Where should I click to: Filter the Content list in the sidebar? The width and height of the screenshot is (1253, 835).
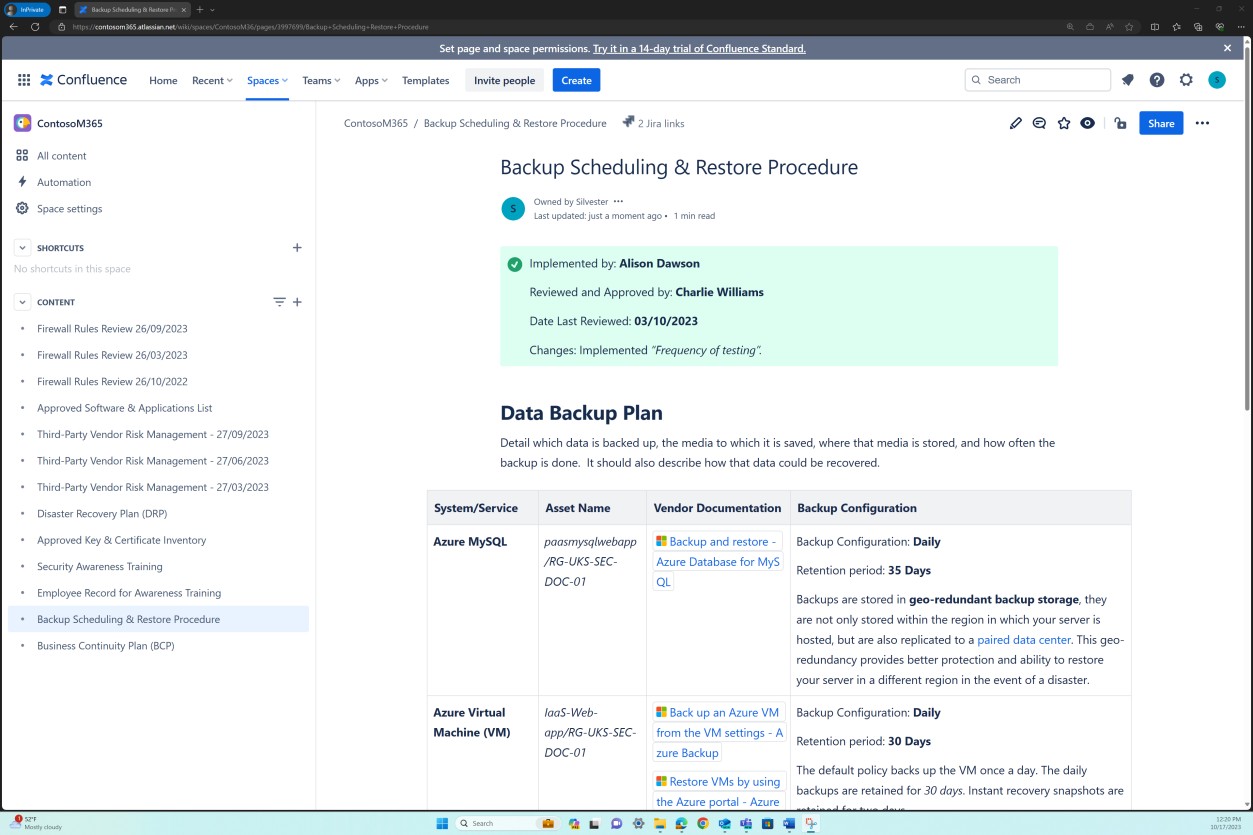tap(278, 301)
